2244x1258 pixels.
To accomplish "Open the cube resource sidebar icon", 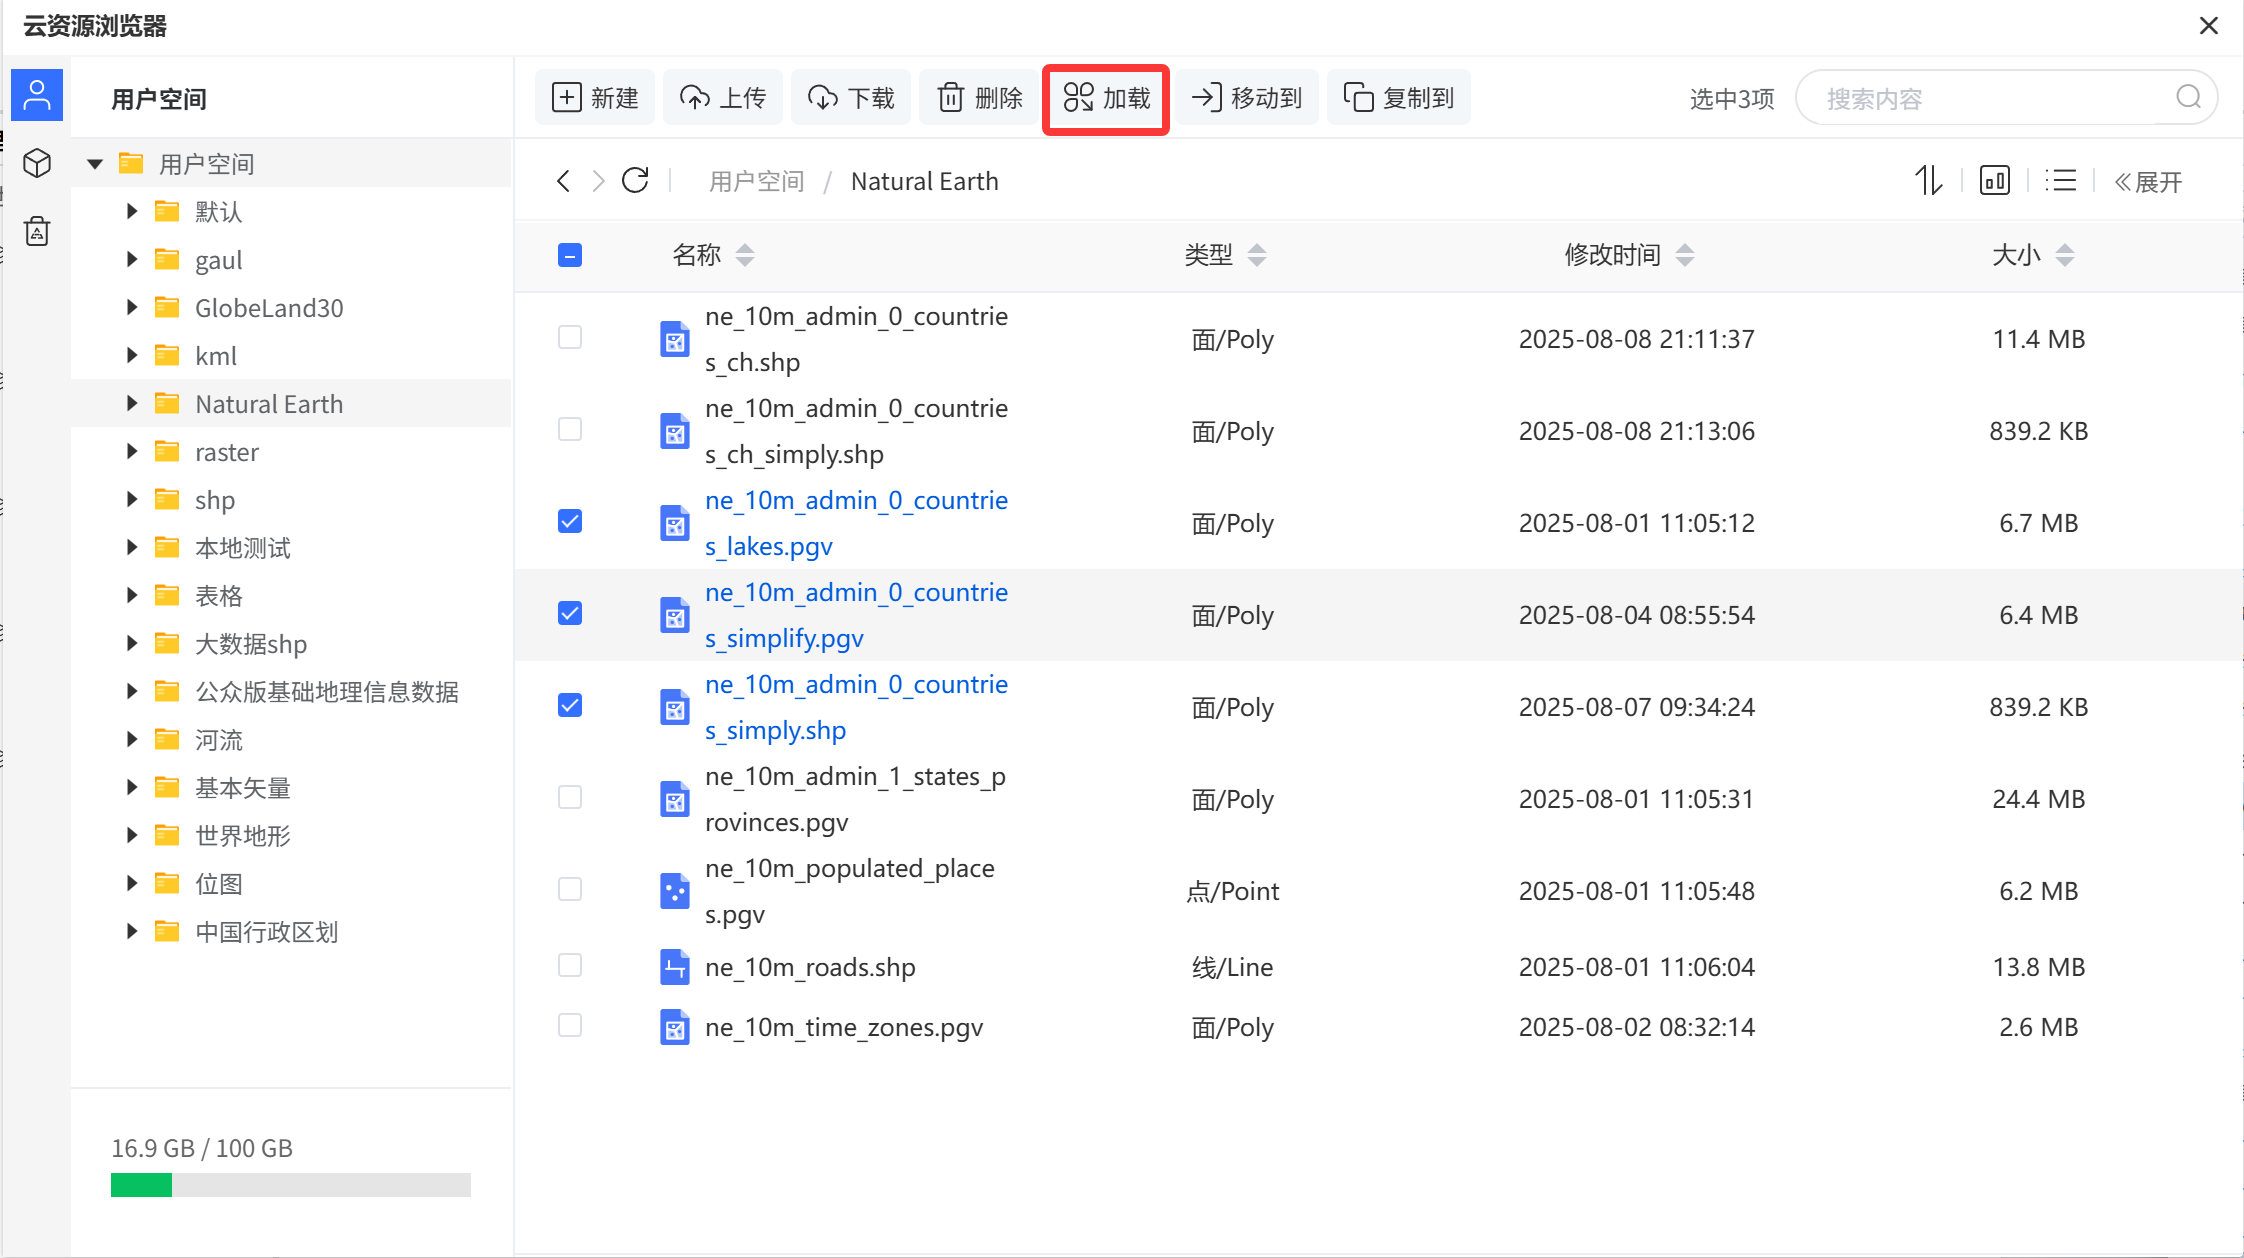I will click(x=37, y=163).
